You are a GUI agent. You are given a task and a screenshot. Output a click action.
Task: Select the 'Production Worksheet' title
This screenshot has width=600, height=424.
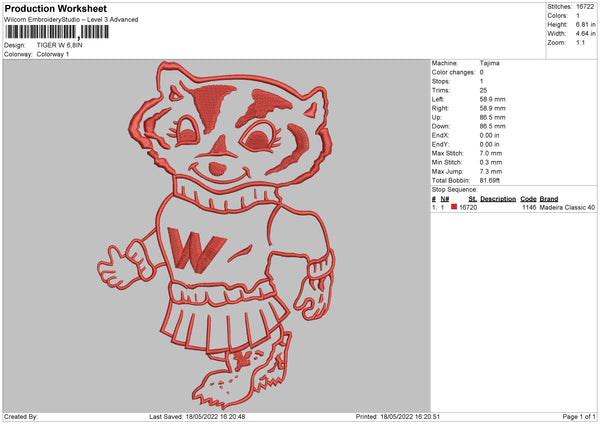56,8
